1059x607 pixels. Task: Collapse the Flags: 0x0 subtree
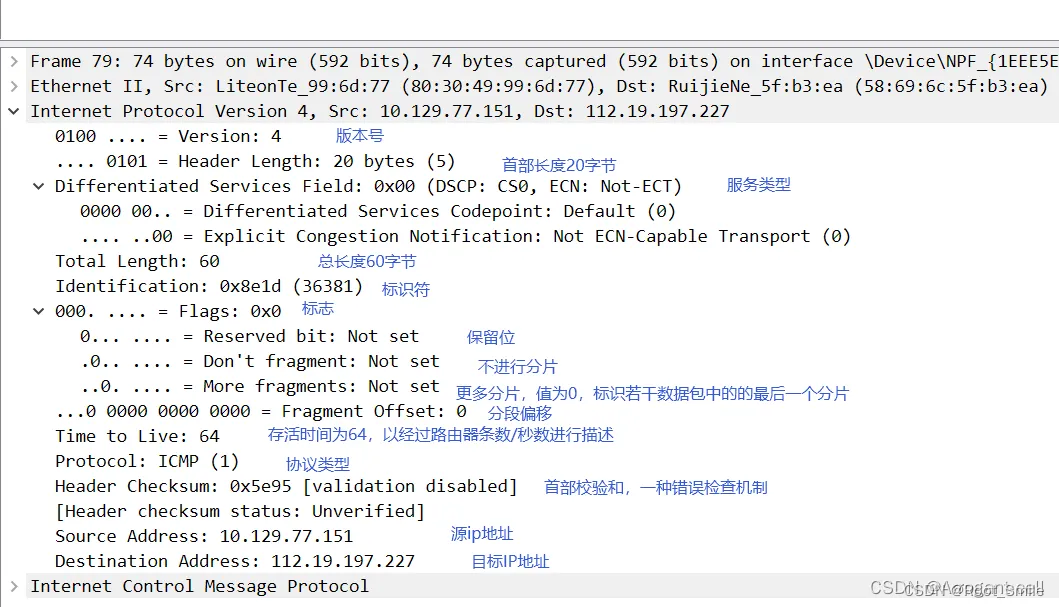(x=38, y=311)
